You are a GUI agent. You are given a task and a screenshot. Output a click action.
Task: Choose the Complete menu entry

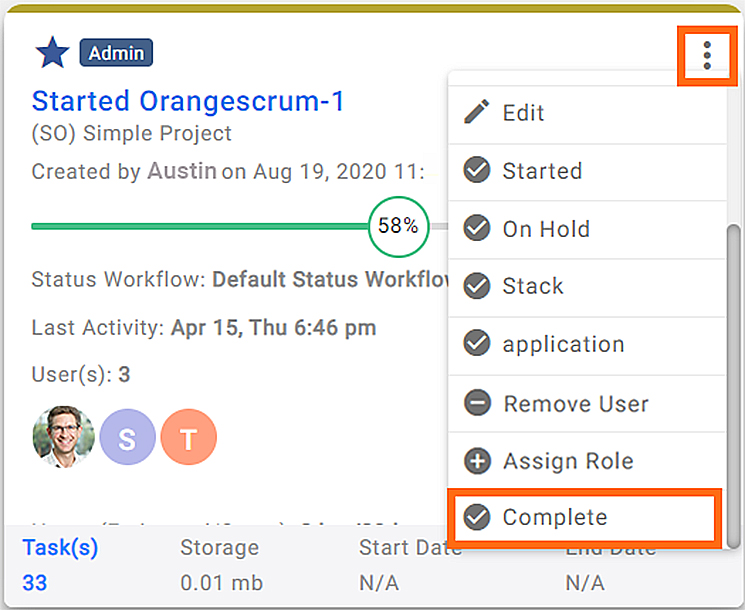point(585,518)
